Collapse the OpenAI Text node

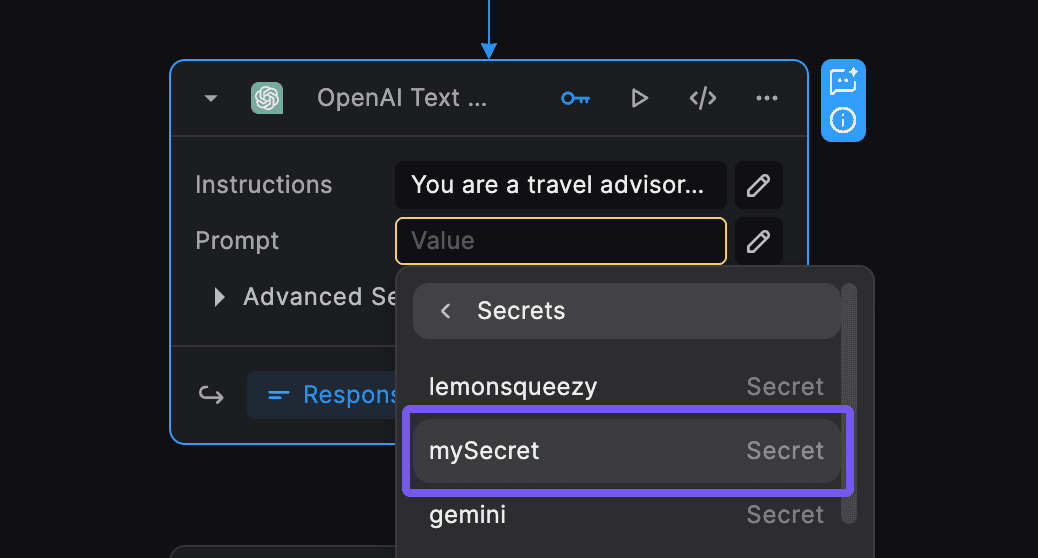click(210, 98)
